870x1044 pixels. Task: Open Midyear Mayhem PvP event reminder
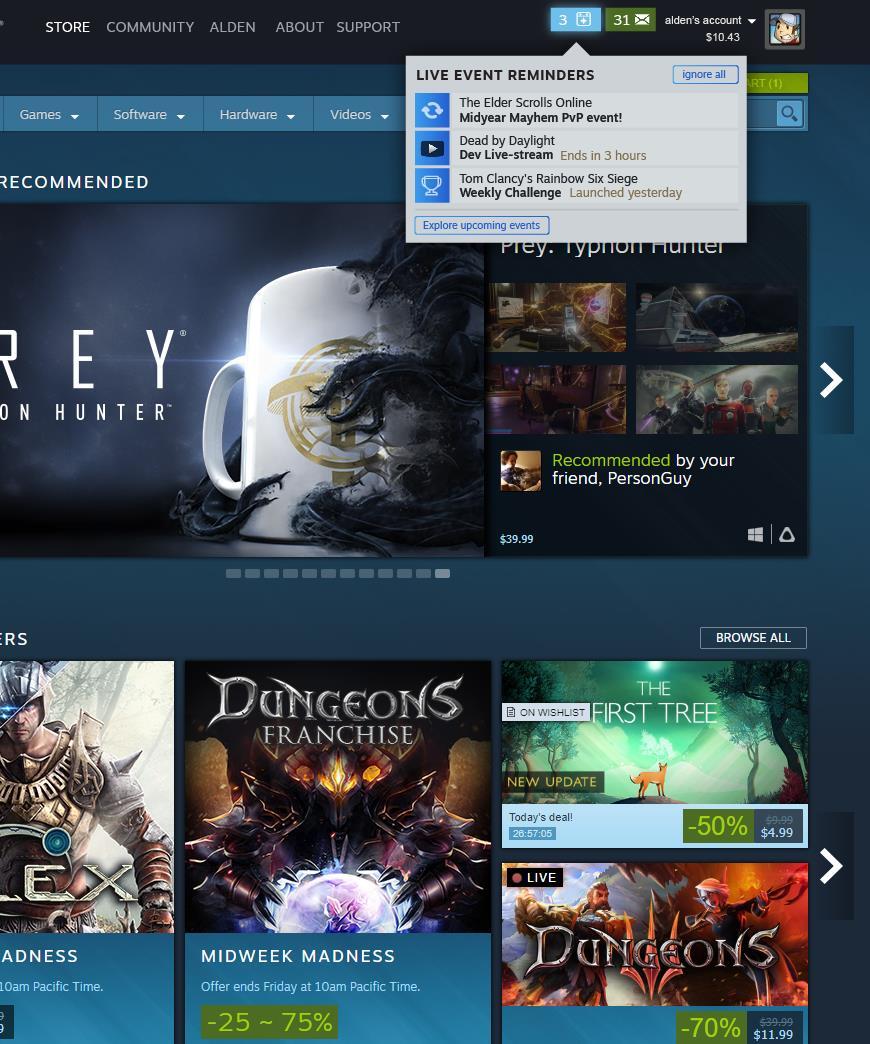click(576, 110)
